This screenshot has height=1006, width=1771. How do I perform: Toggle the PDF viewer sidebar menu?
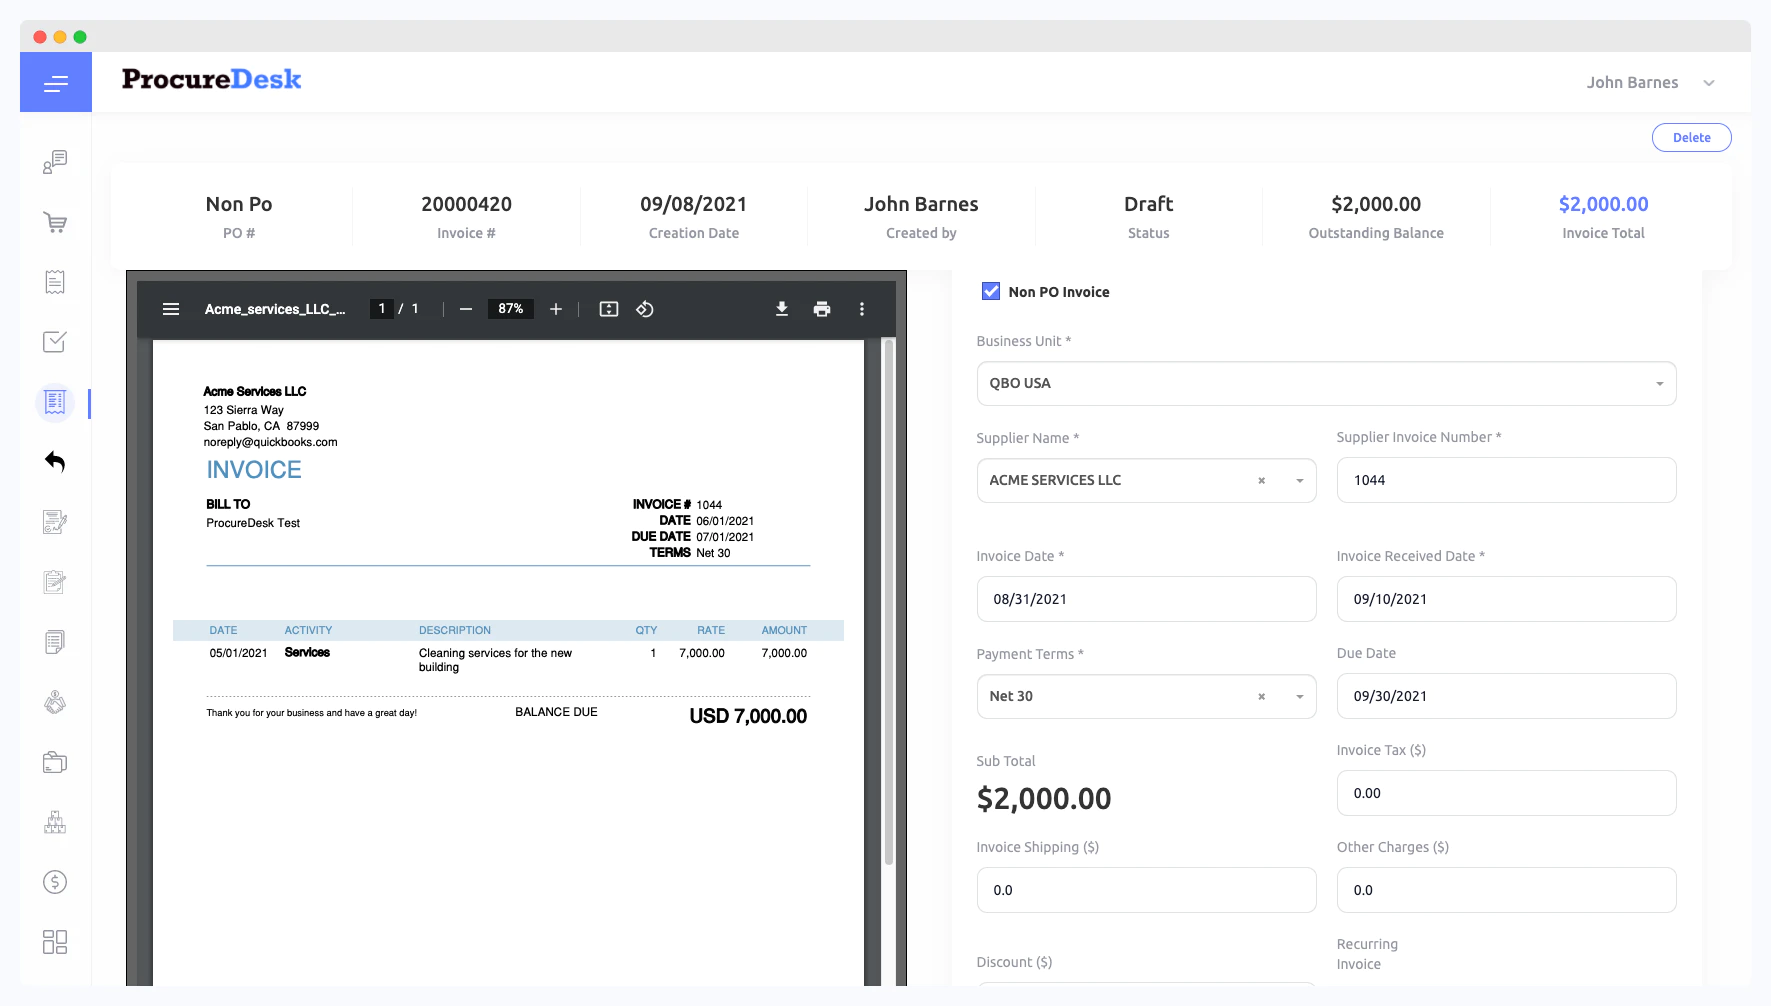coord(171,309)
